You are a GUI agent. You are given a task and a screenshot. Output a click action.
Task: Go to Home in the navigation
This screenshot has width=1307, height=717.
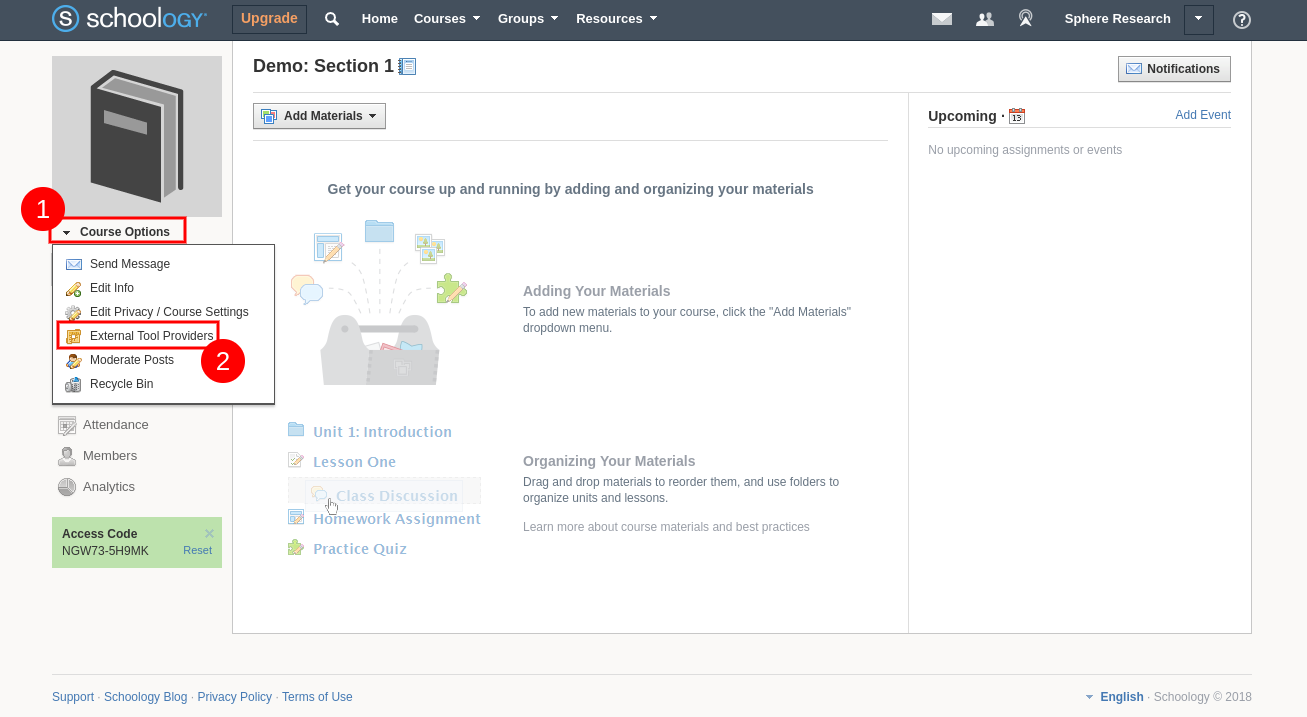click(x=380, y=19)
